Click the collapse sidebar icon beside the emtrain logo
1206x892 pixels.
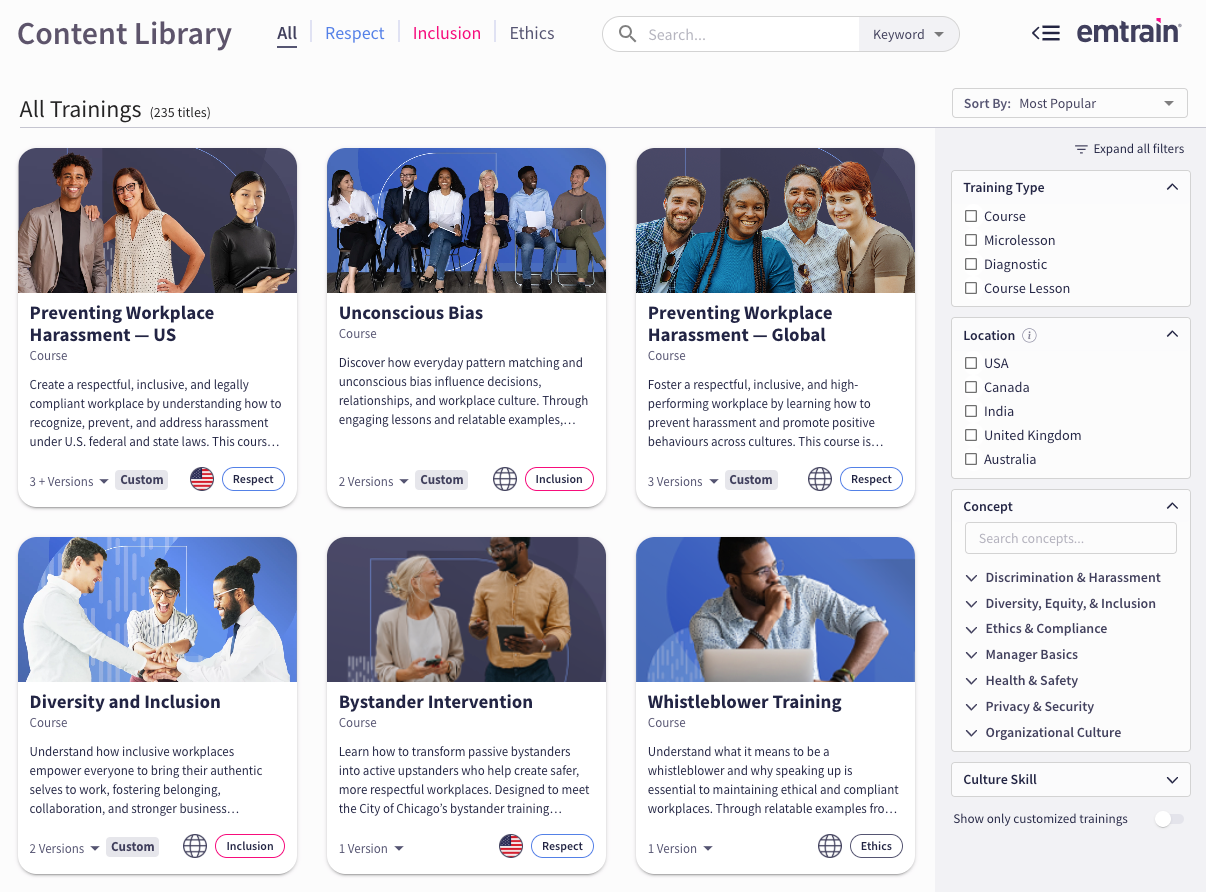1045,32
